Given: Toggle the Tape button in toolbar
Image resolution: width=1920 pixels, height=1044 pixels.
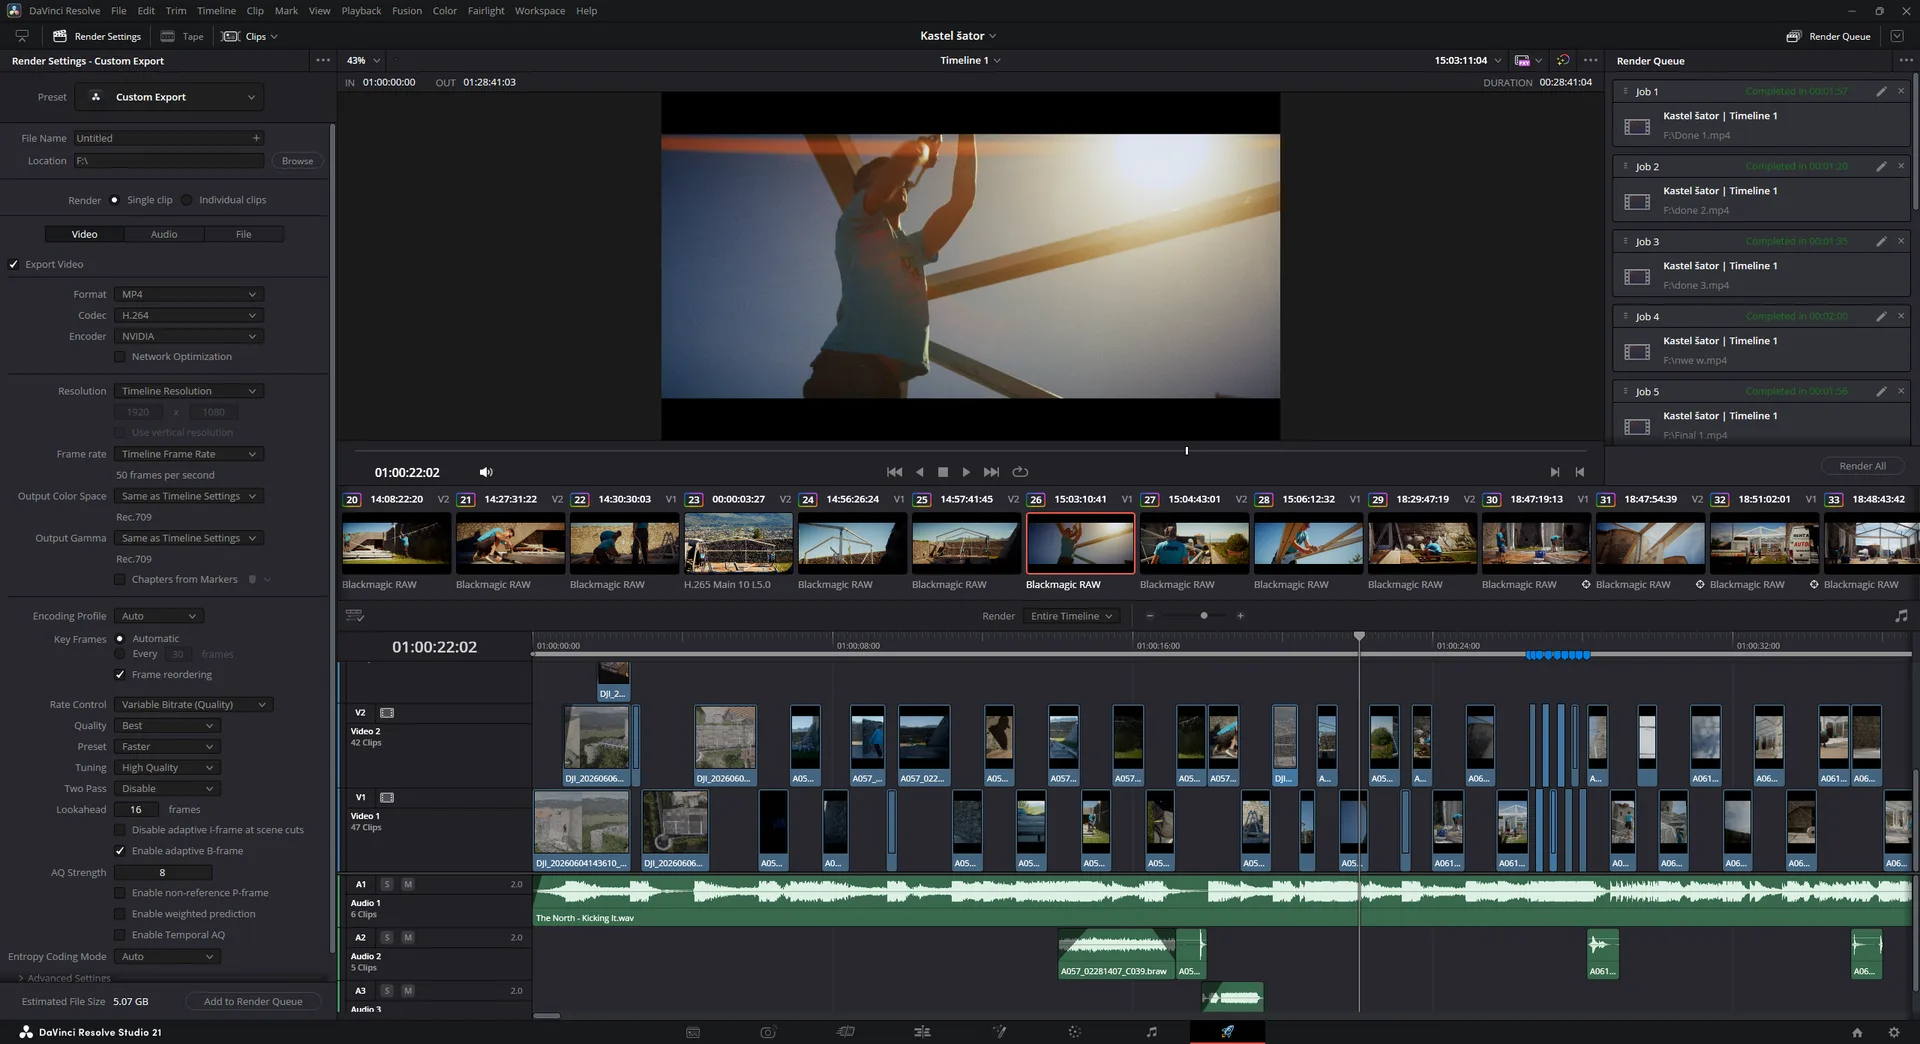Looking at the screenshot, I should pyautogui.click(x=182, y=36).
